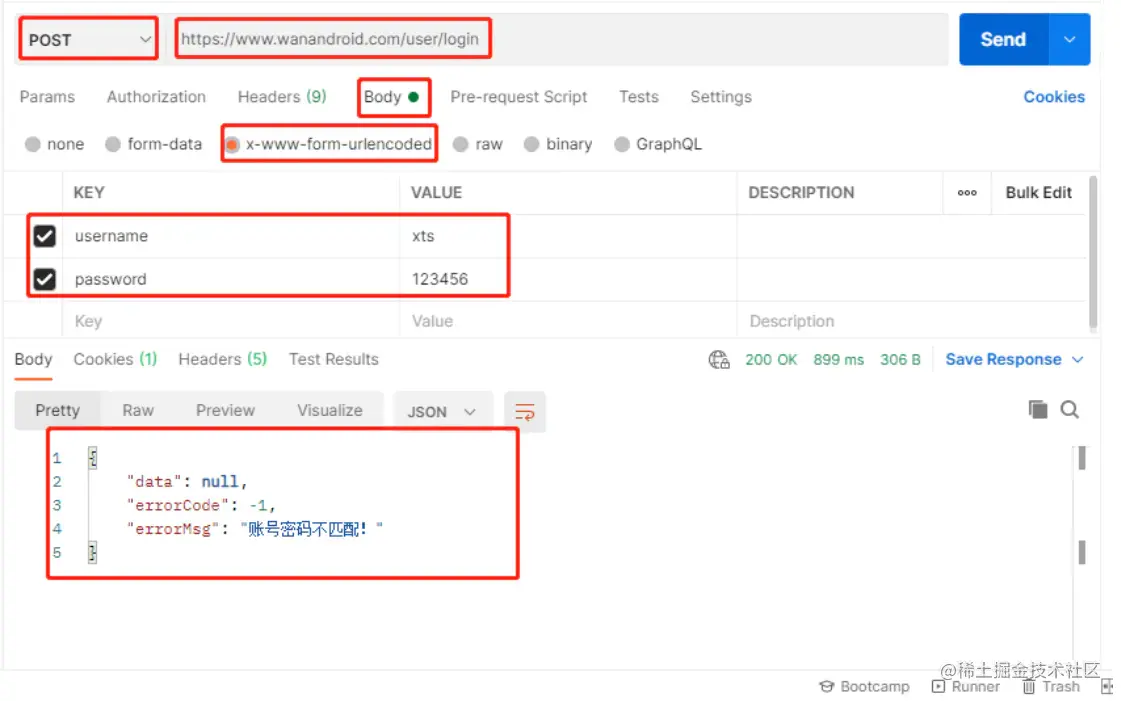Image resolution: width=1121 pixels, height=701 pixels.
Task: Select the Visualize view
Action: tap(330, 410)
